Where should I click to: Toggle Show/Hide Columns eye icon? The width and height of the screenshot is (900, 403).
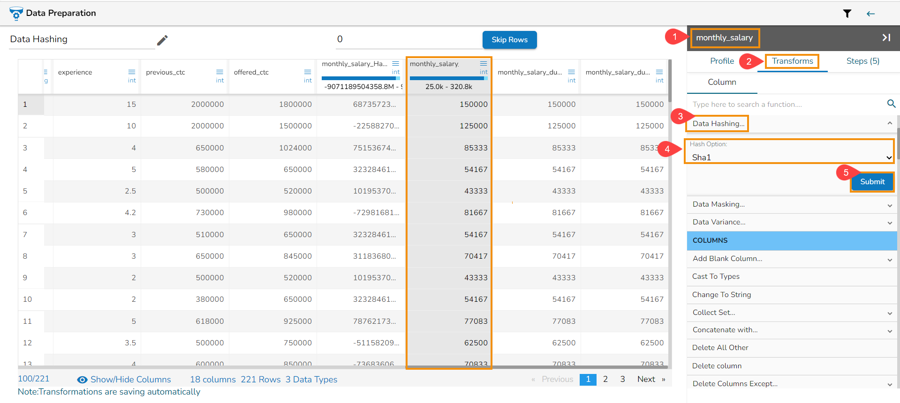(83, 380)
